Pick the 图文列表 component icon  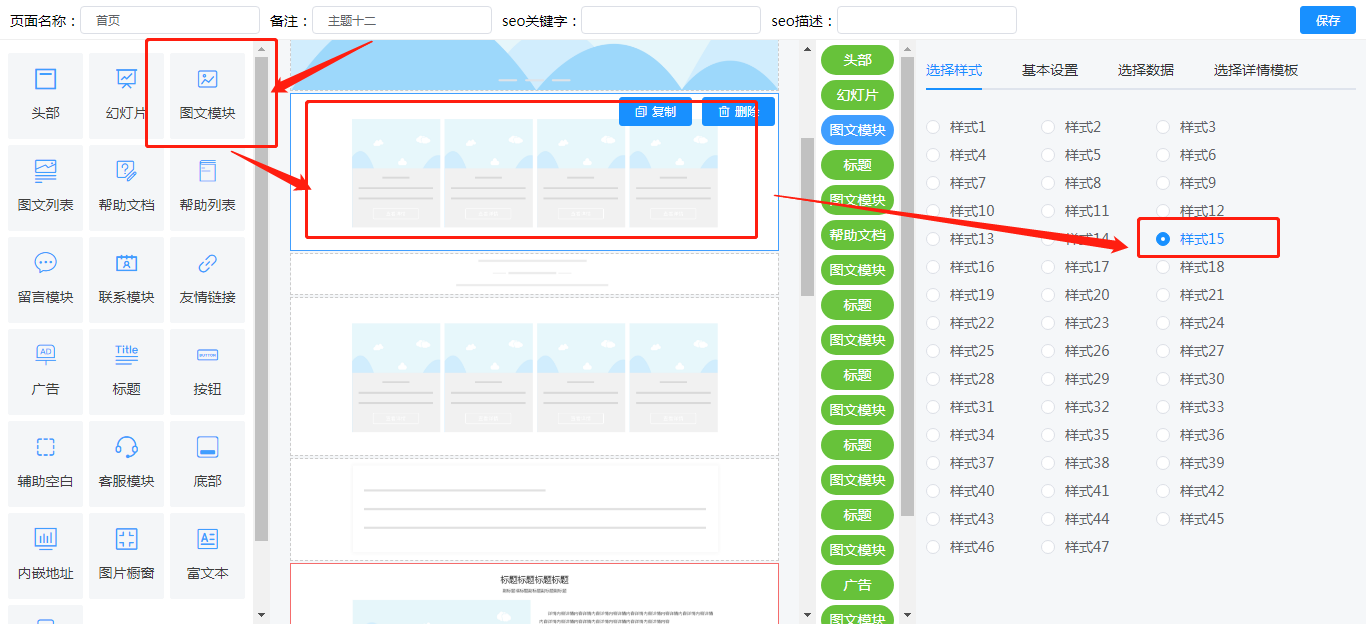[46, 172]
